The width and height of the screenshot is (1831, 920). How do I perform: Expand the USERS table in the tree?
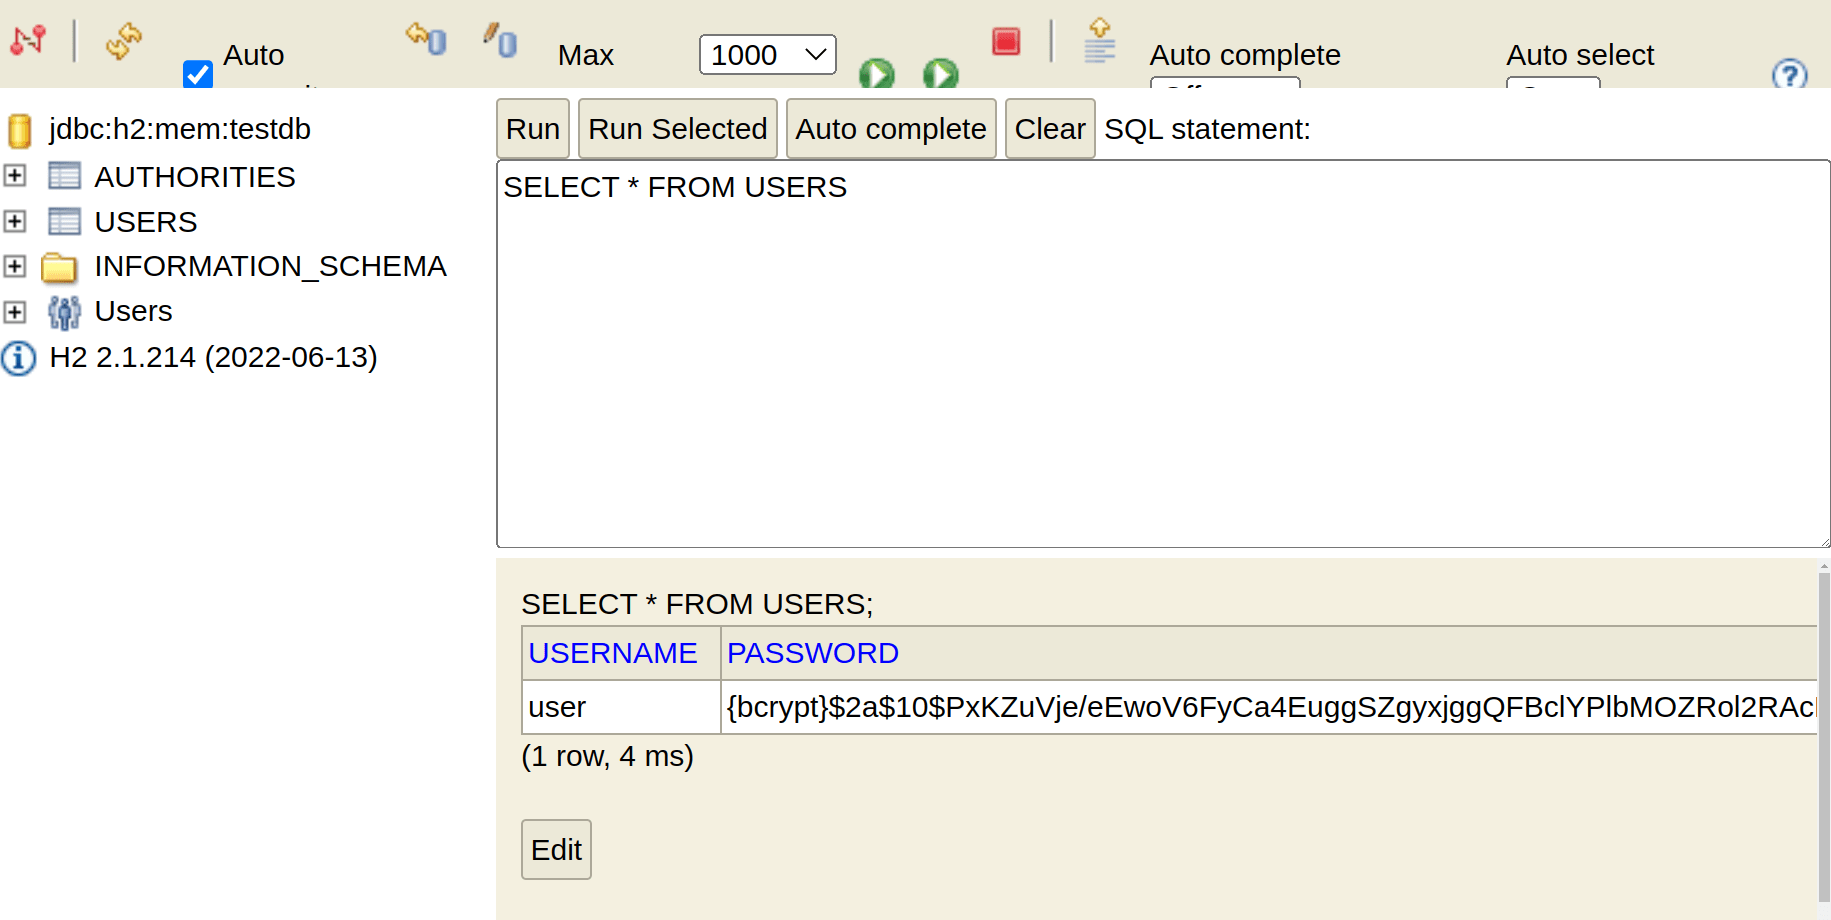[x=14, y=221]
